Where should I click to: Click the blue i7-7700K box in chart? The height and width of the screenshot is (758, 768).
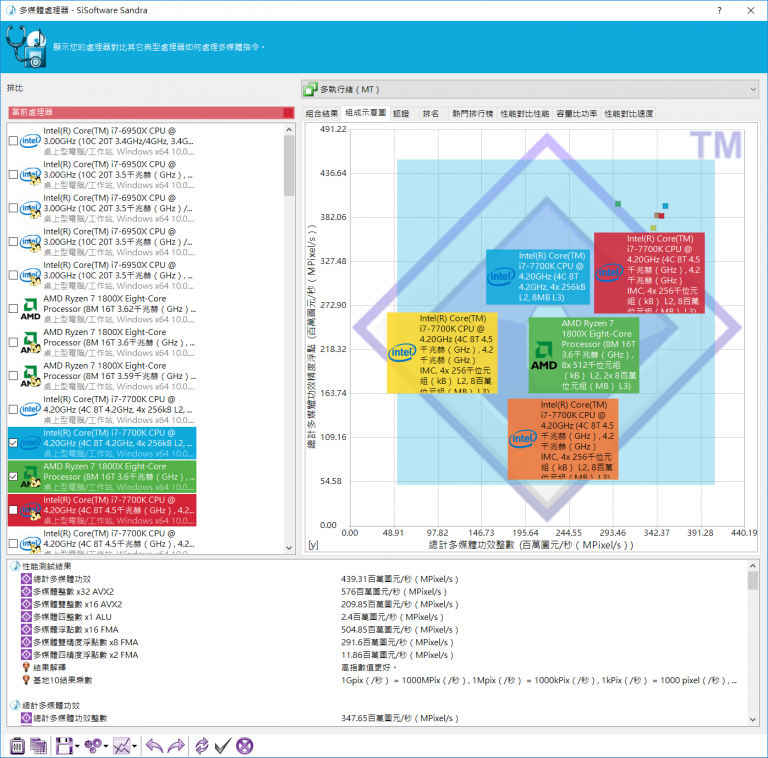(538, 277)
